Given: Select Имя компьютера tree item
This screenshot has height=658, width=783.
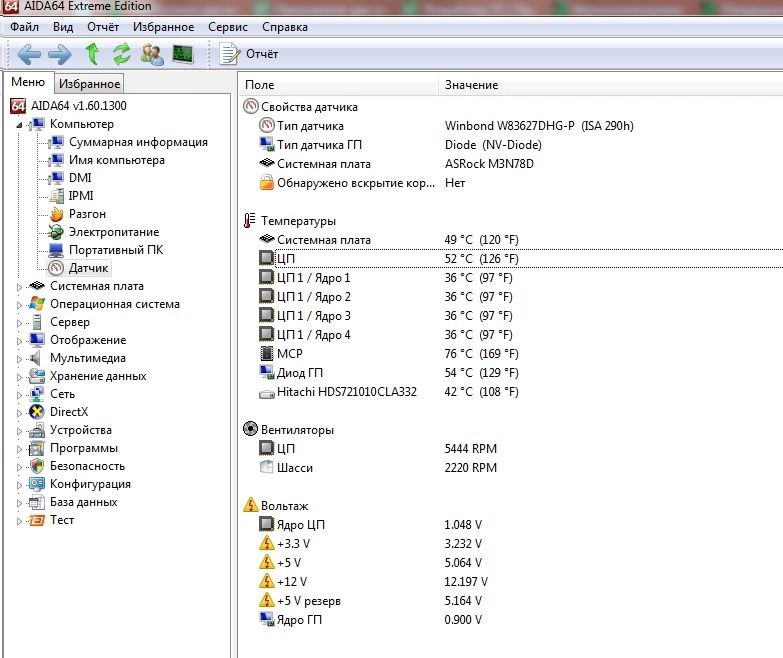Looking at the screenshot, I should (116, 160).
